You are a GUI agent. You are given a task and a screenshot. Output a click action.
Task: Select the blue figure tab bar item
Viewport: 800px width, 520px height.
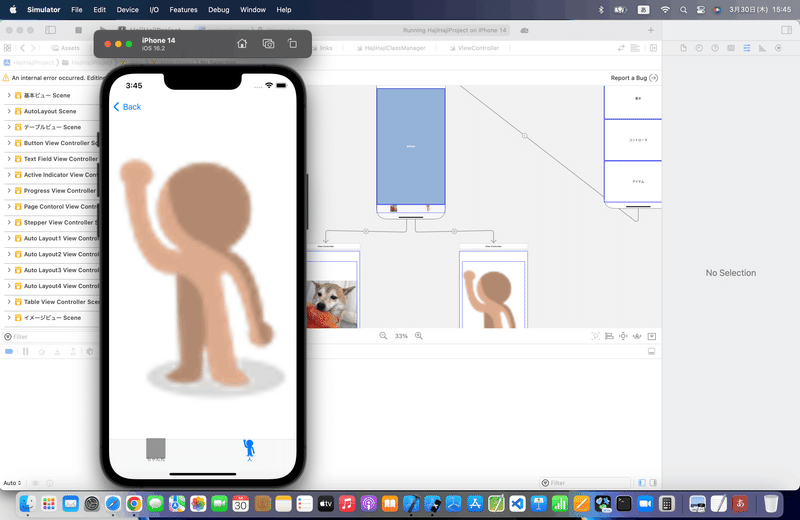click(x=249, y=450)
